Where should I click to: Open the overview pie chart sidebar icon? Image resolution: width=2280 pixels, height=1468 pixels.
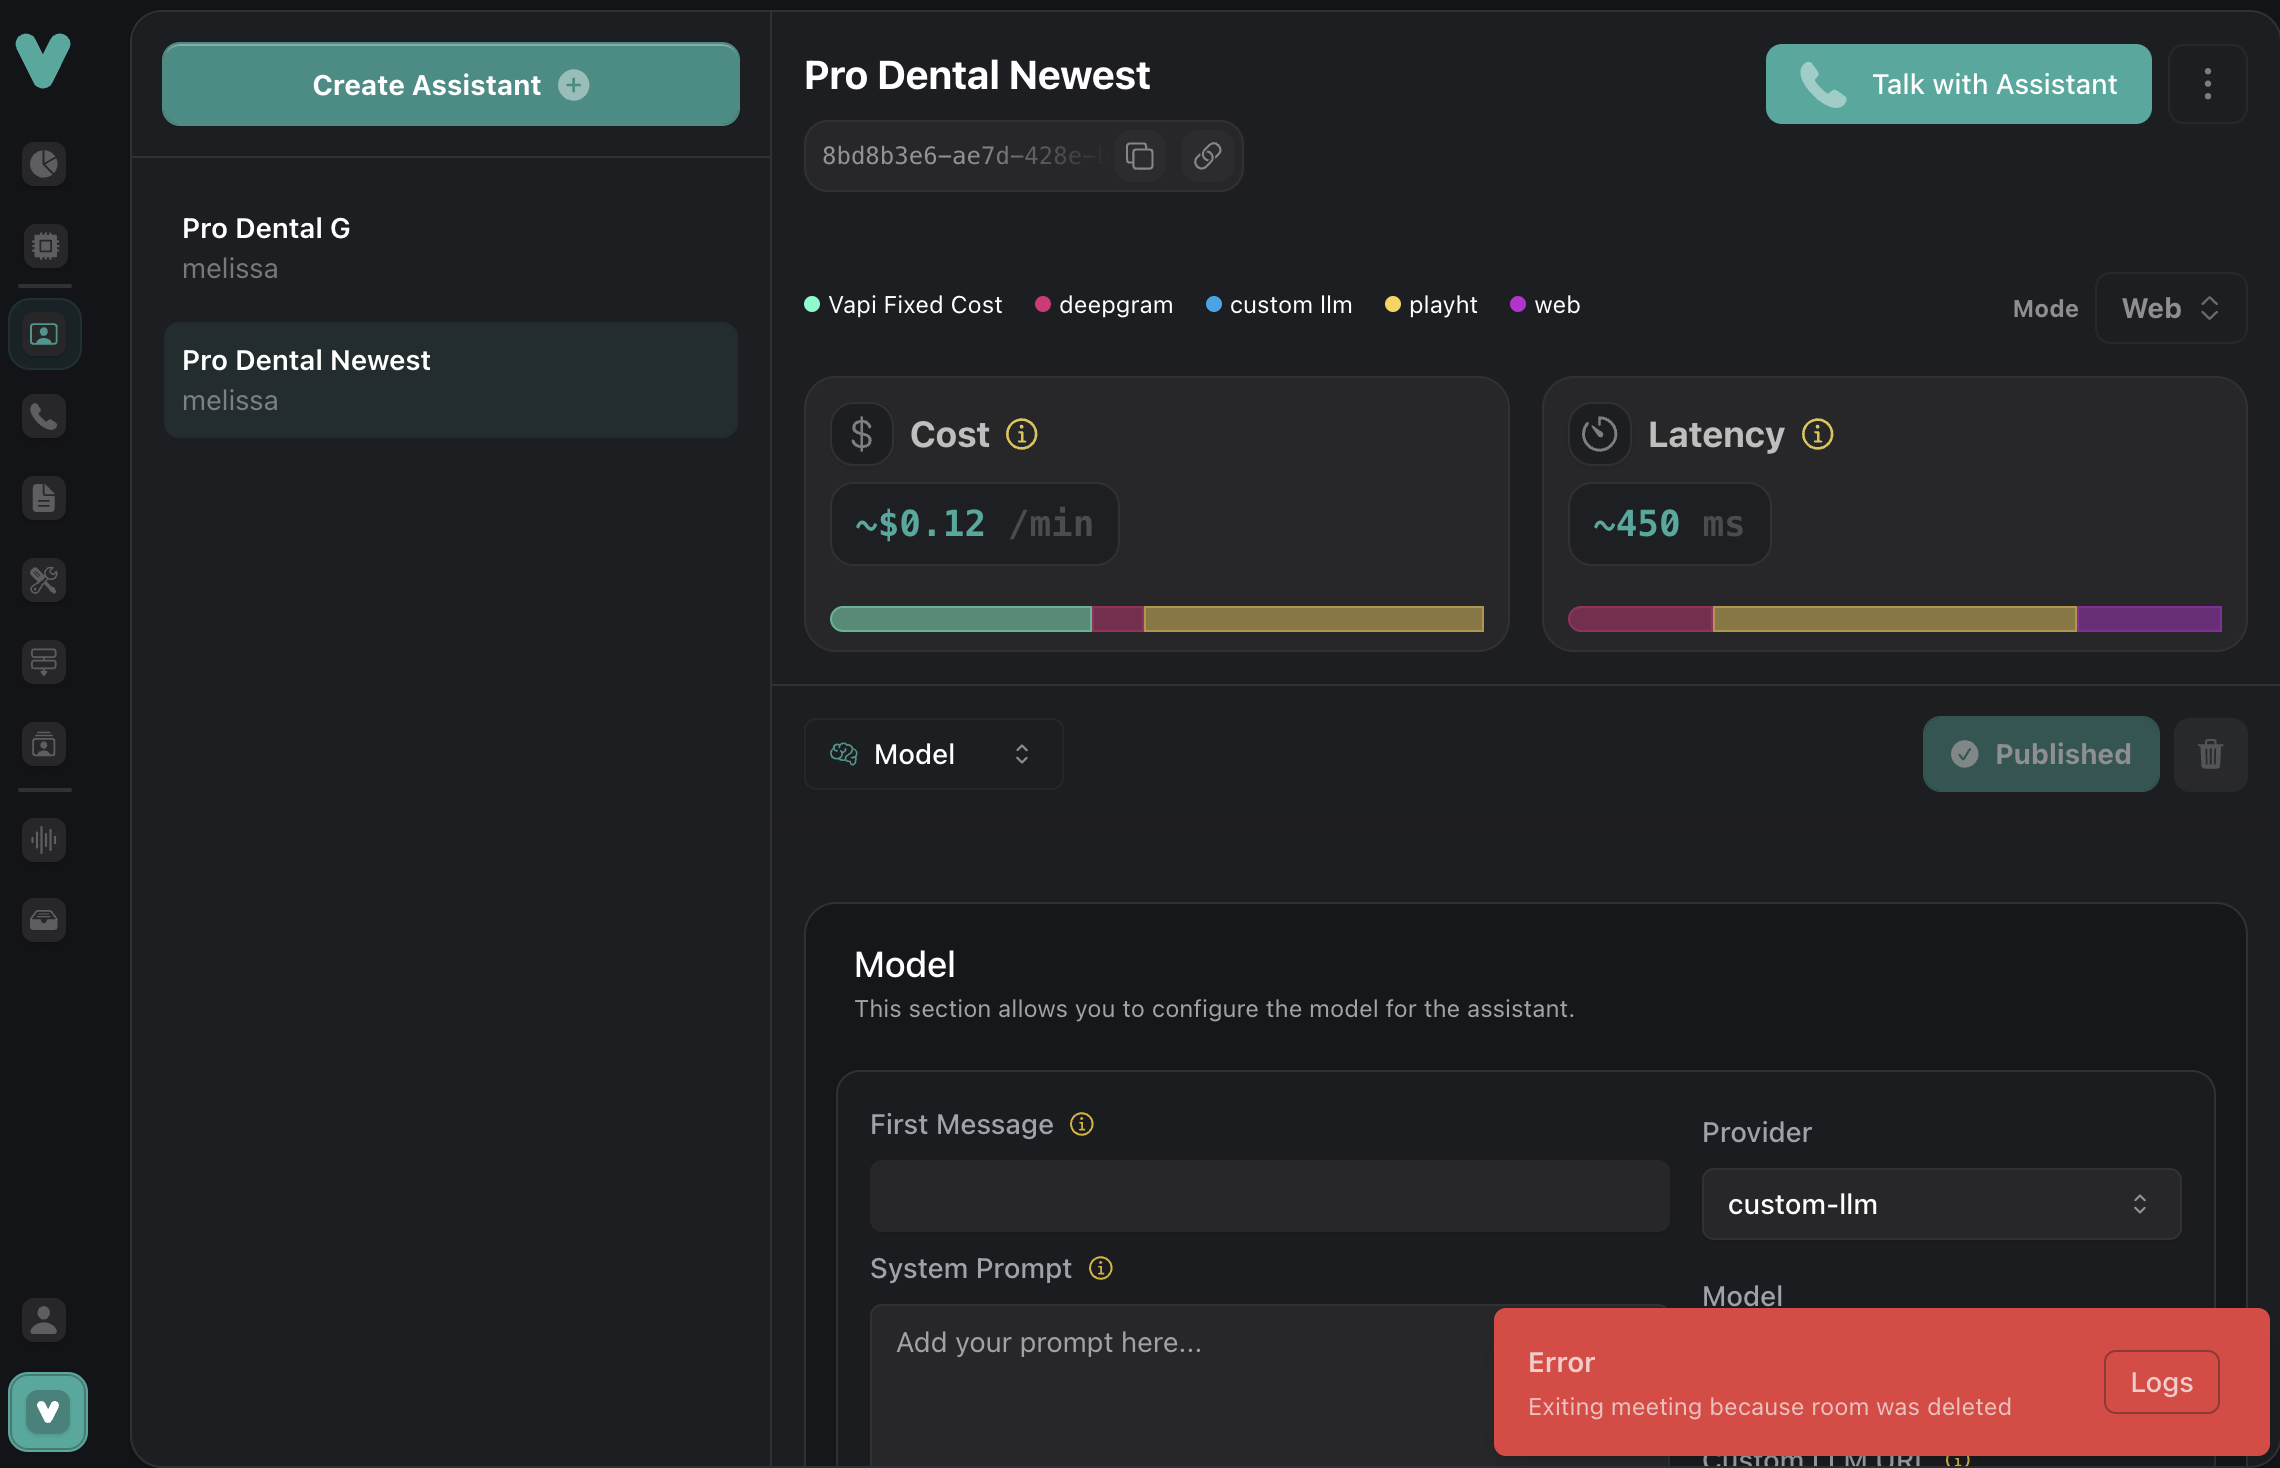(x=44, y=163)
